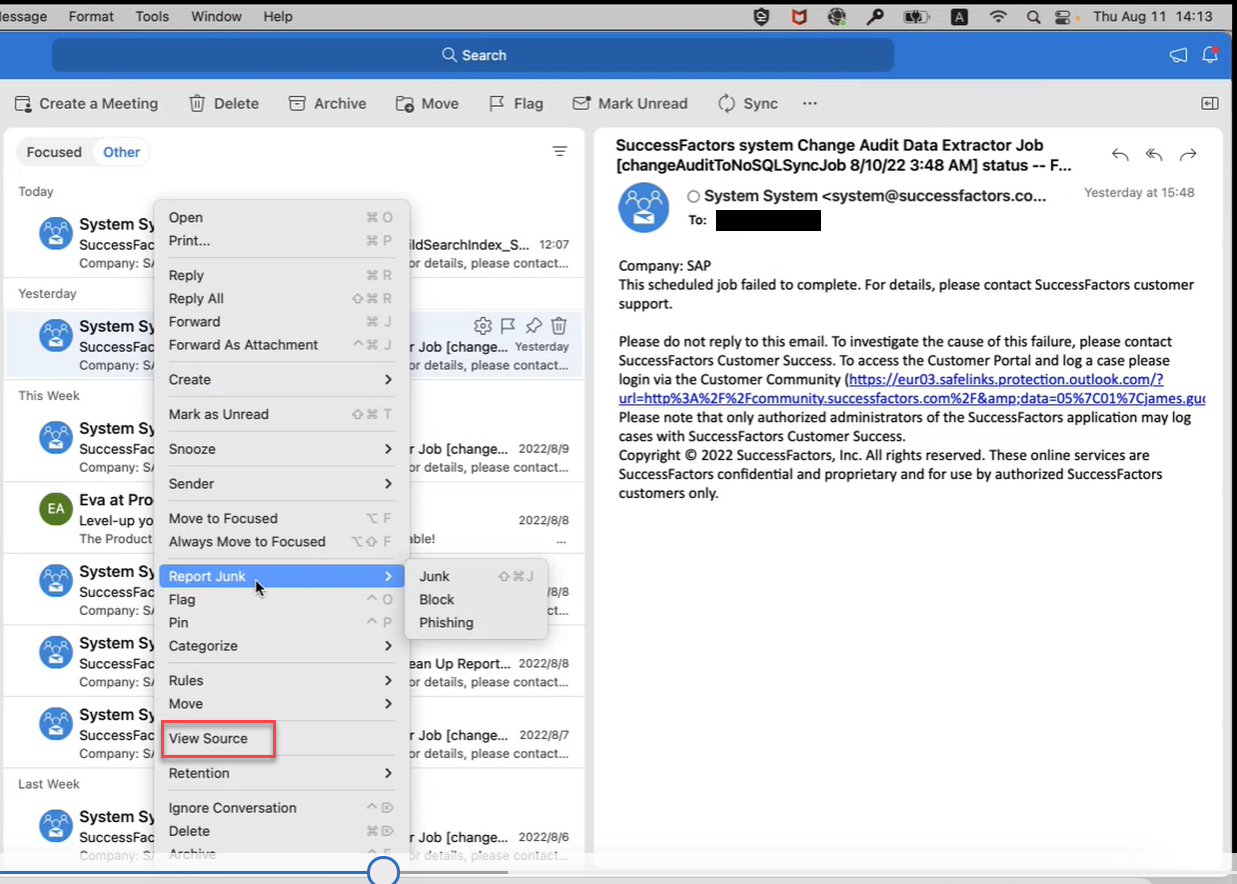Click flag icon on selected Yesterday message
This screenshot has height=884, width=1237.
tap(508, 326)
